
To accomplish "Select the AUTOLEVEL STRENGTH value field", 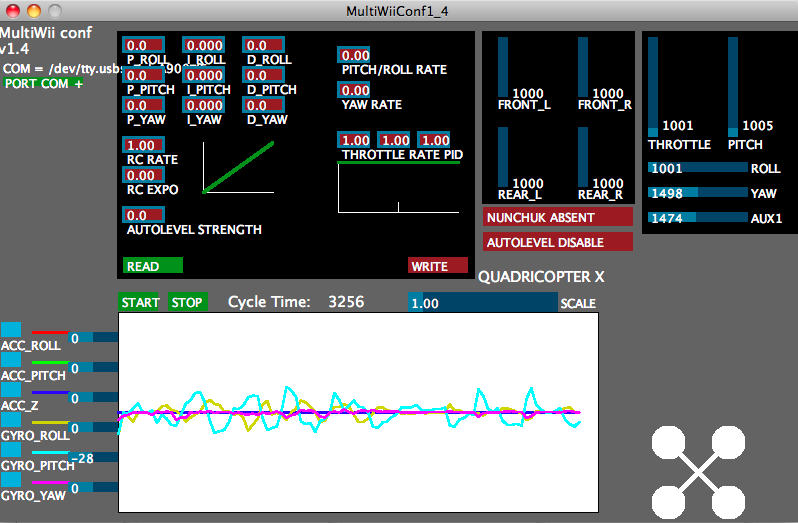I will click(x=144, y=215).
